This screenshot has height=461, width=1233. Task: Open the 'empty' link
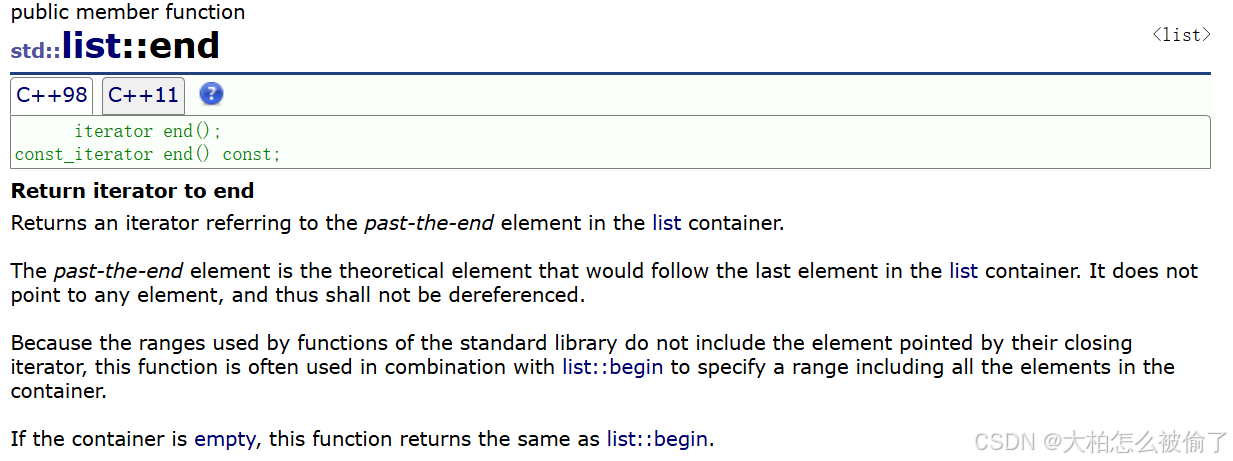click(x=225, y=439)
